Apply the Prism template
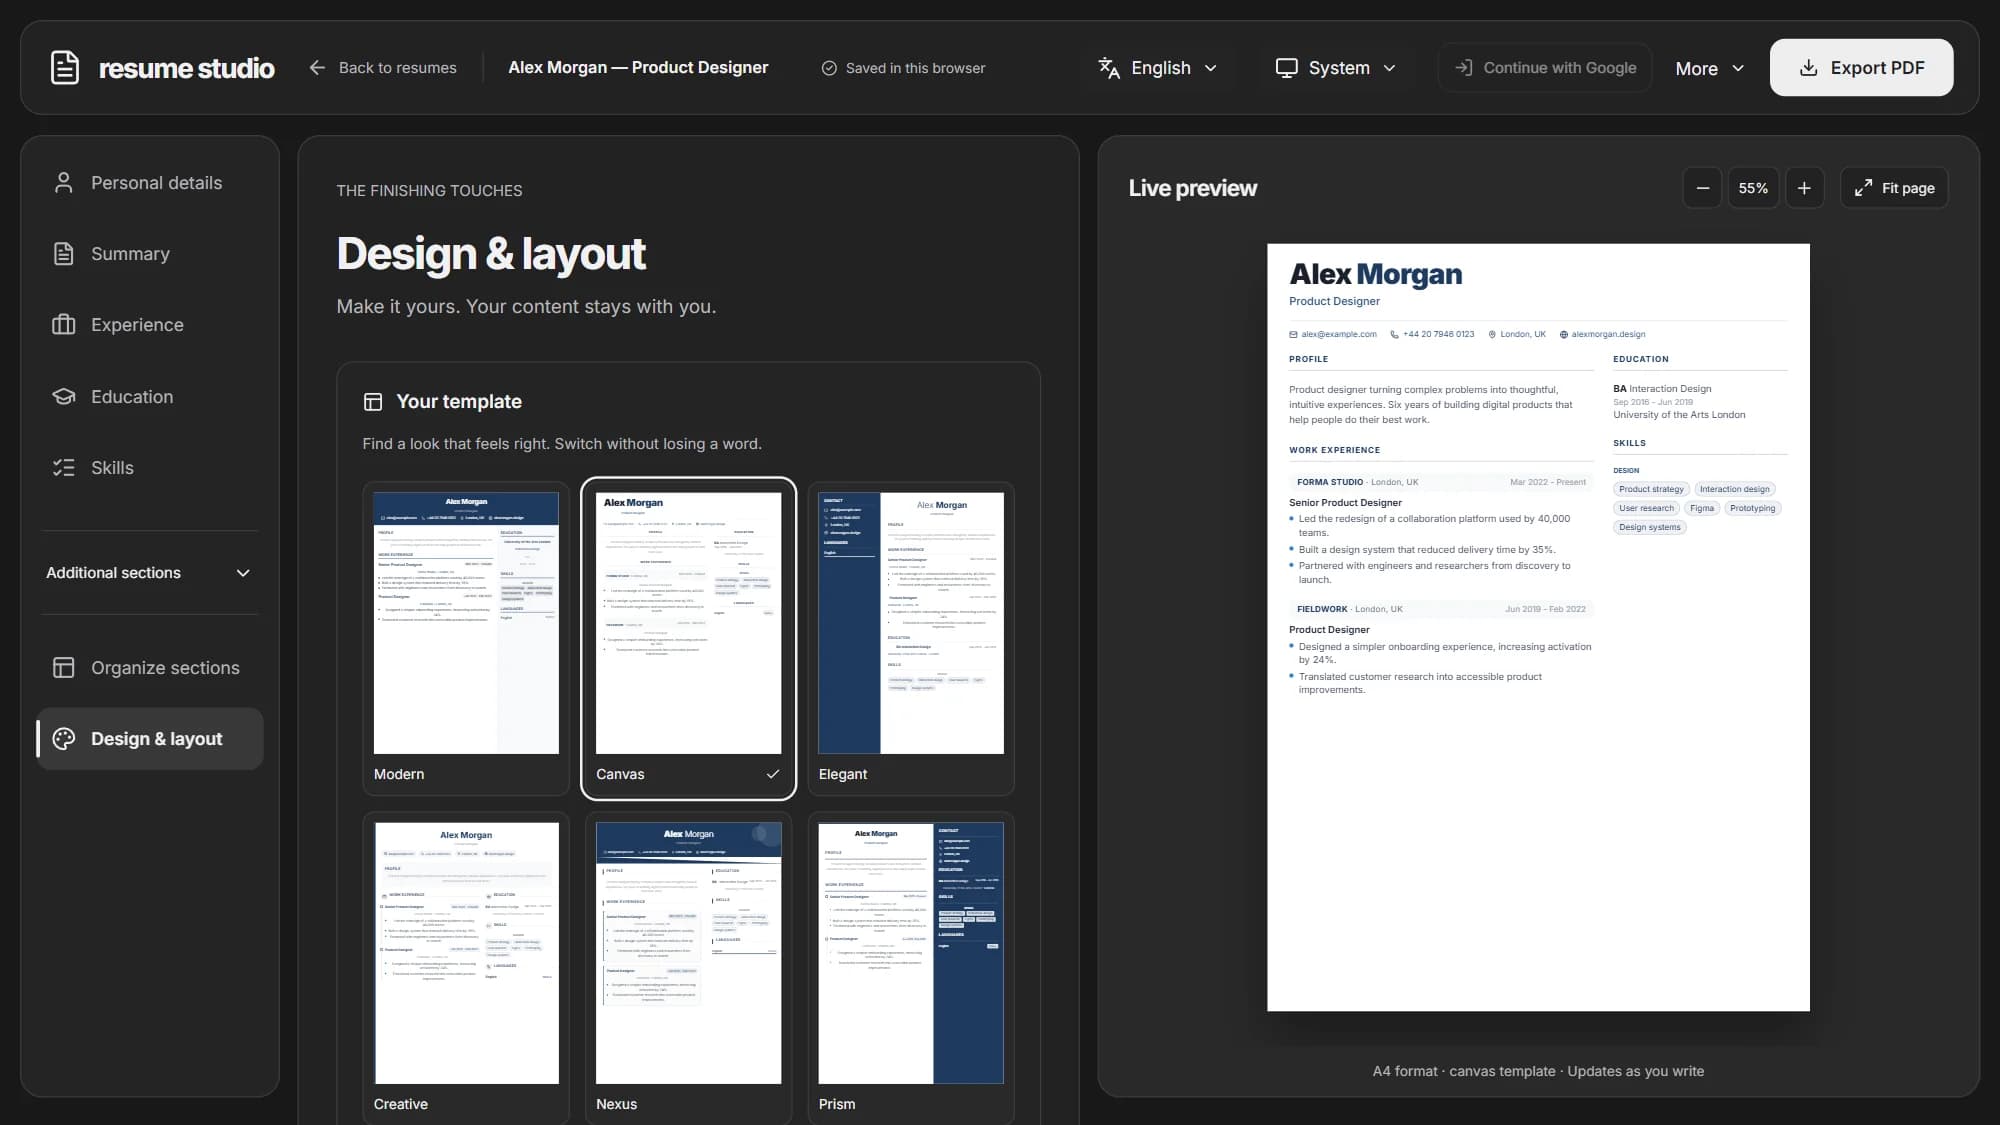Viewport: 2000px width, 1125px height. 911,968
